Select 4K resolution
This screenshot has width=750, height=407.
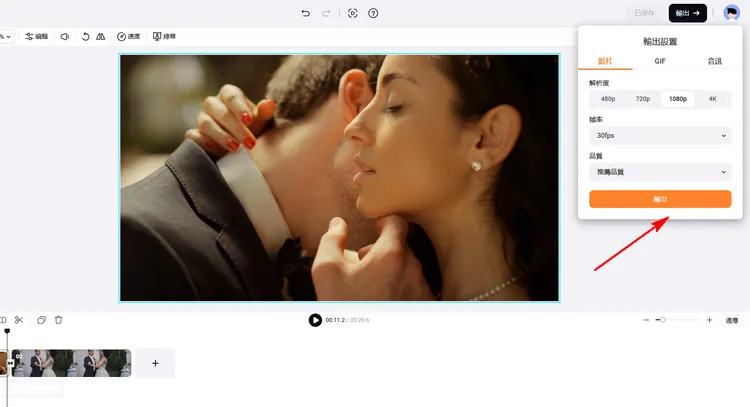tap(713, 99)
